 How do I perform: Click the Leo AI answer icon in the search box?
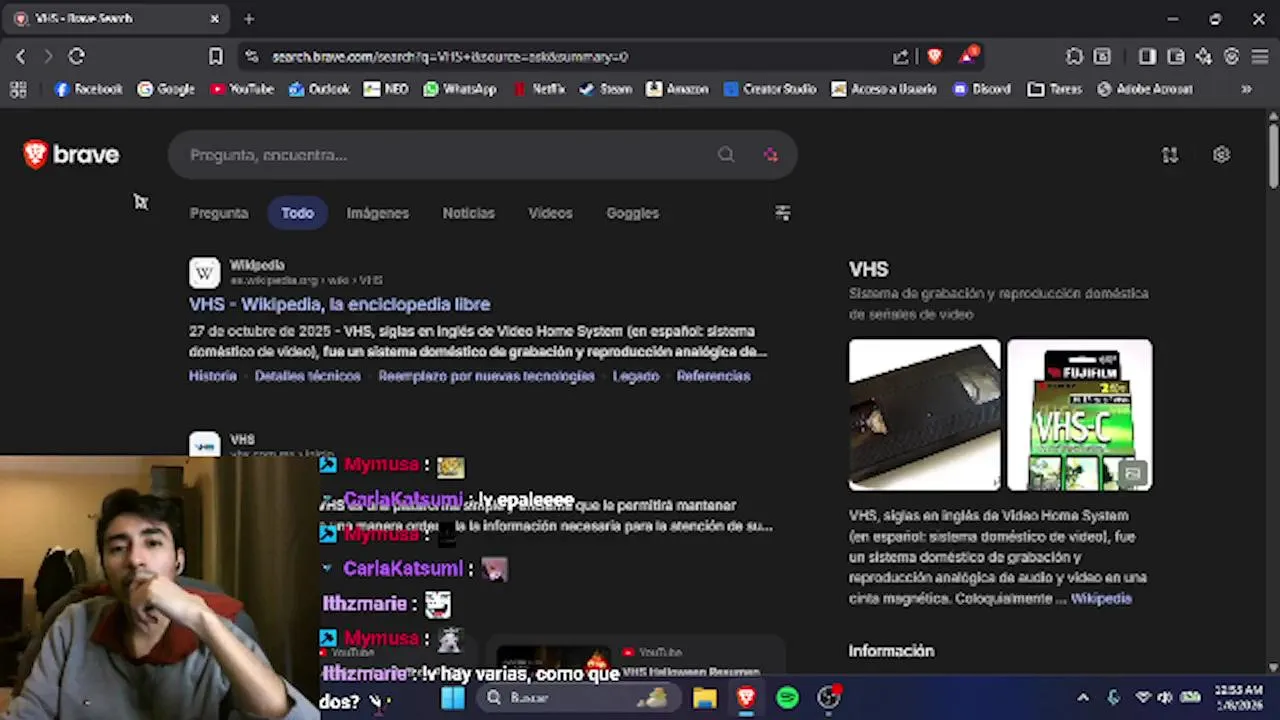770,155
